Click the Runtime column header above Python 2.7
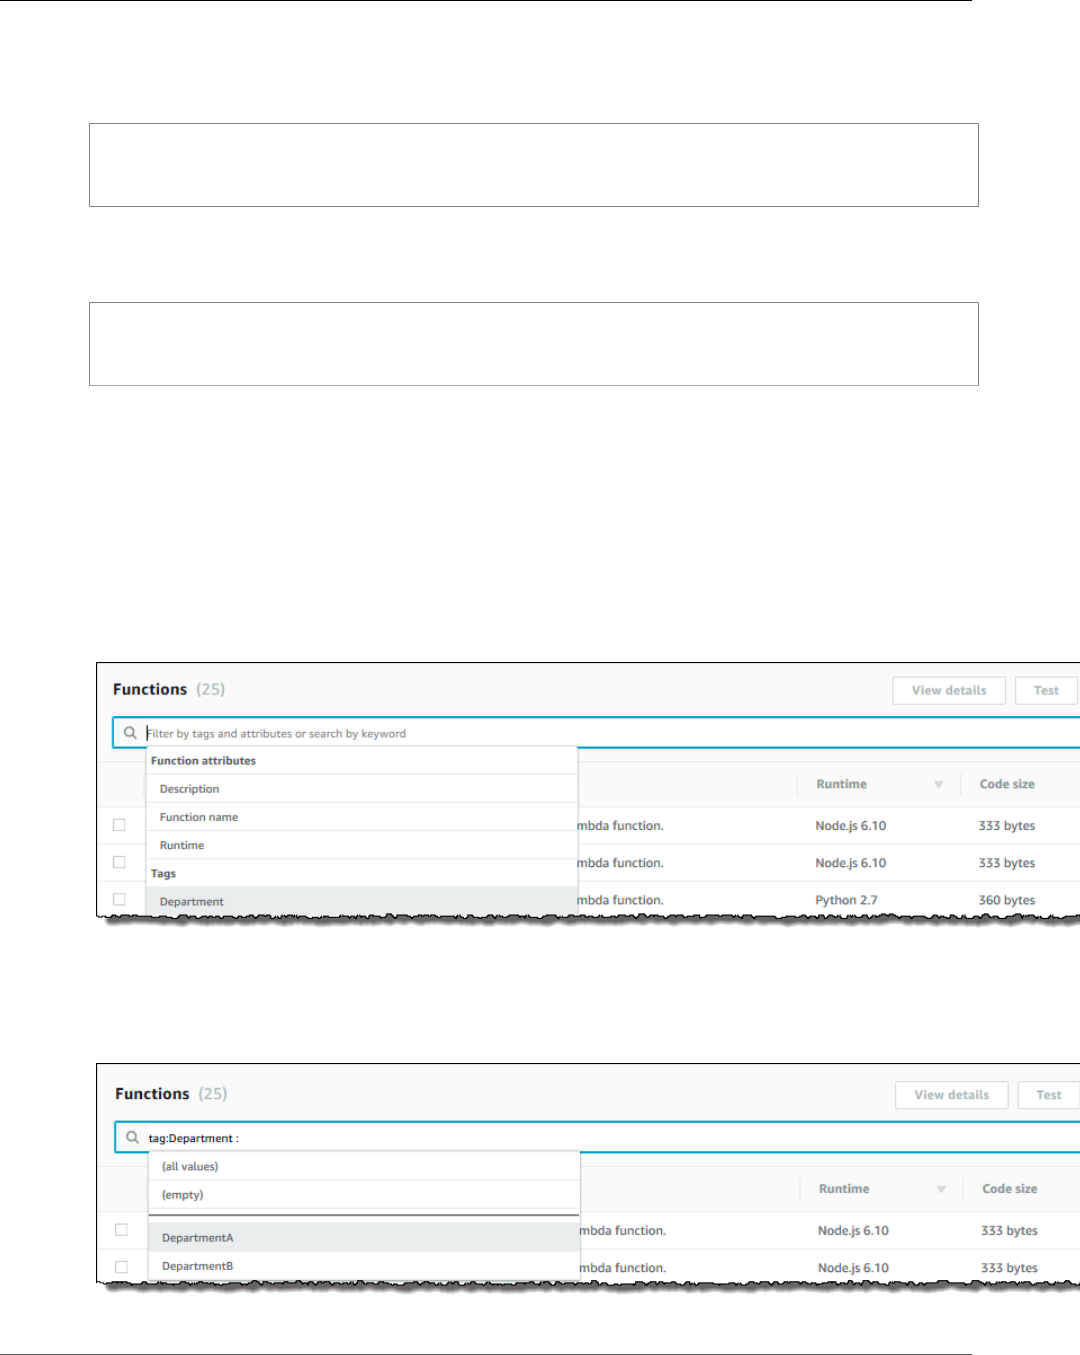The image size is (1080, 1355). coord(841,784)
